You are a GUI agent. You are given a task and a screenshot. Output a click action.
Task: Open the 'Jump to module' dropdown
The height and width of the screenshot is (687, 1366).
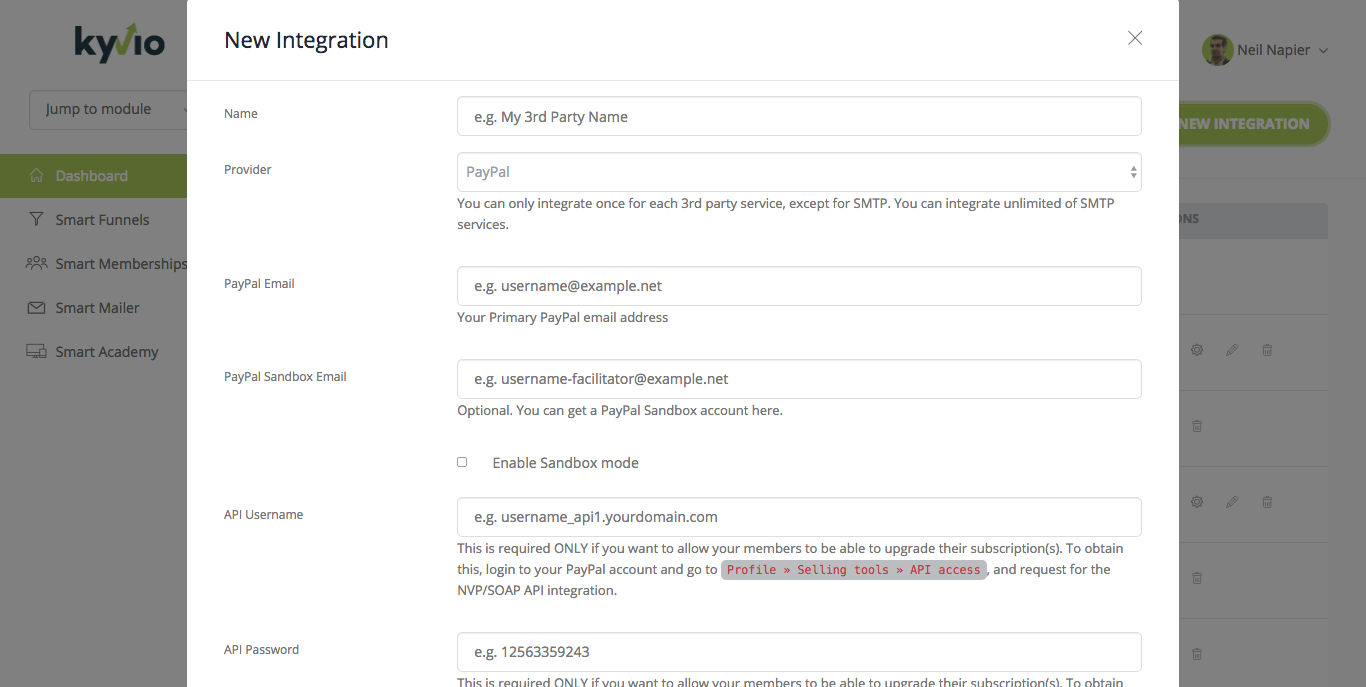coord(108,109)
